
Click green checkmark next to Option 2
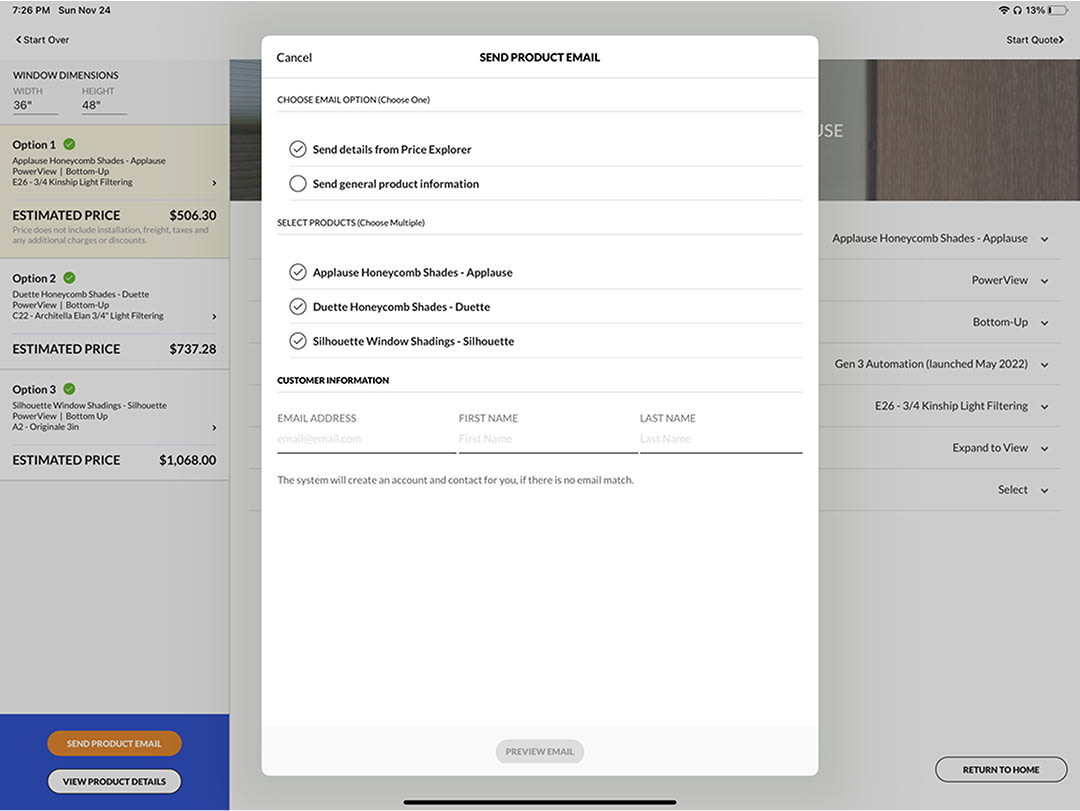(70, 278)
